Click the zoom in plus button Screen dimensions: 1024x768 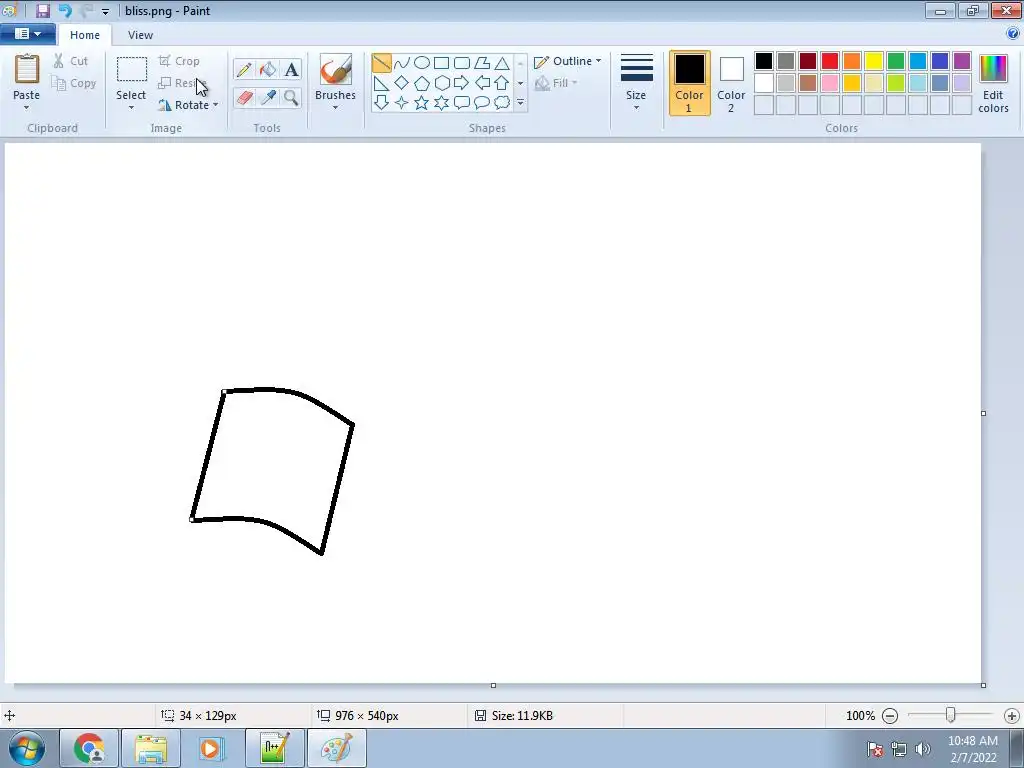1012,716
